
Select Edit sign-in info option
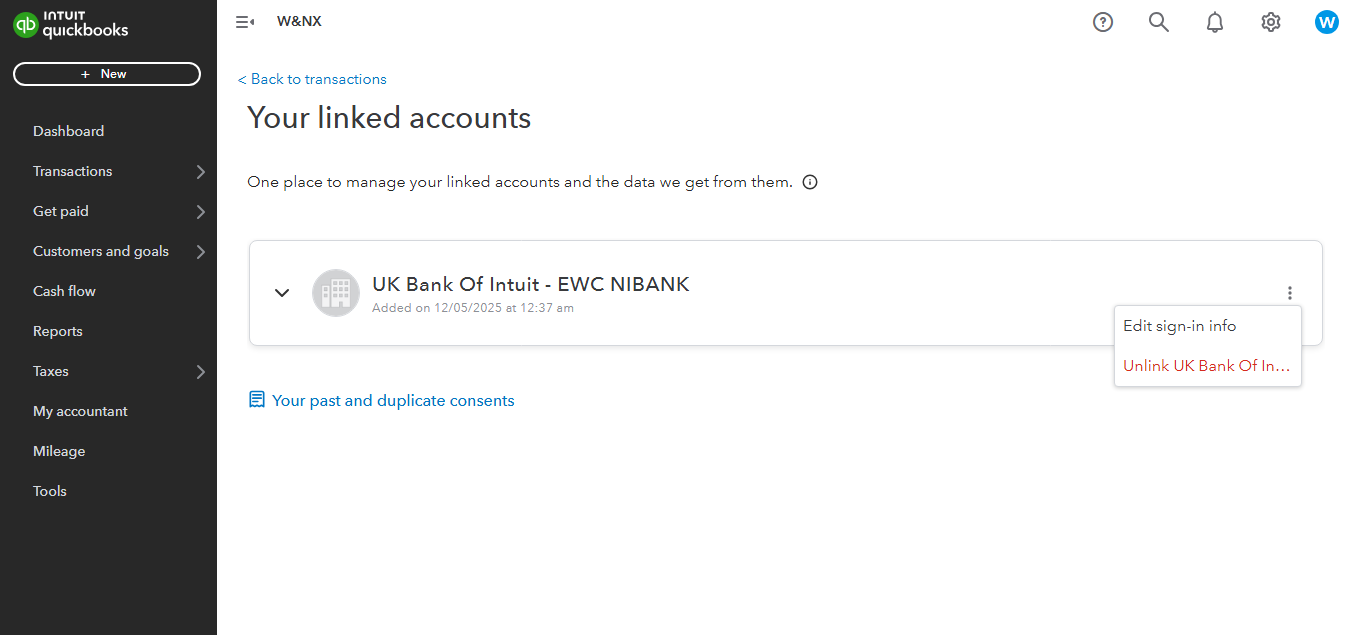click(1180, 326)
